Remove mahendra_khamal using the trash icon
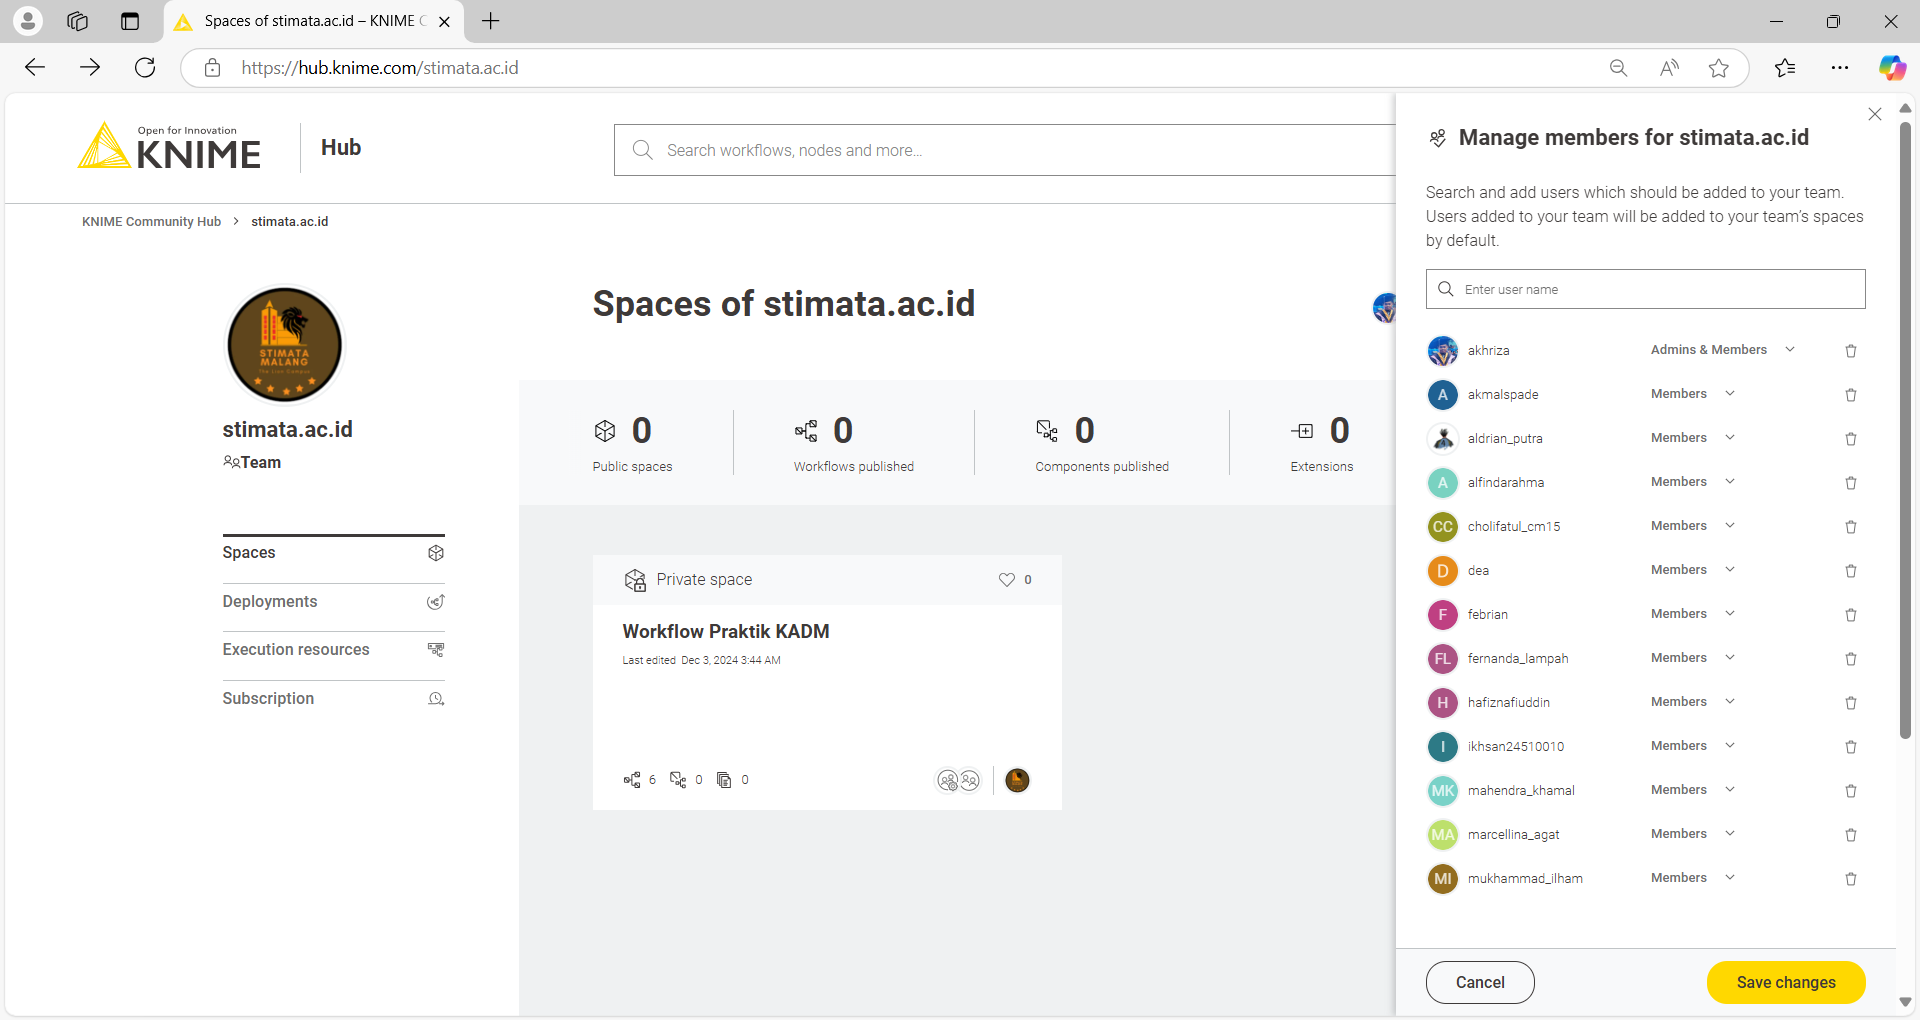1920x1020 pixels. [1851, 791]
